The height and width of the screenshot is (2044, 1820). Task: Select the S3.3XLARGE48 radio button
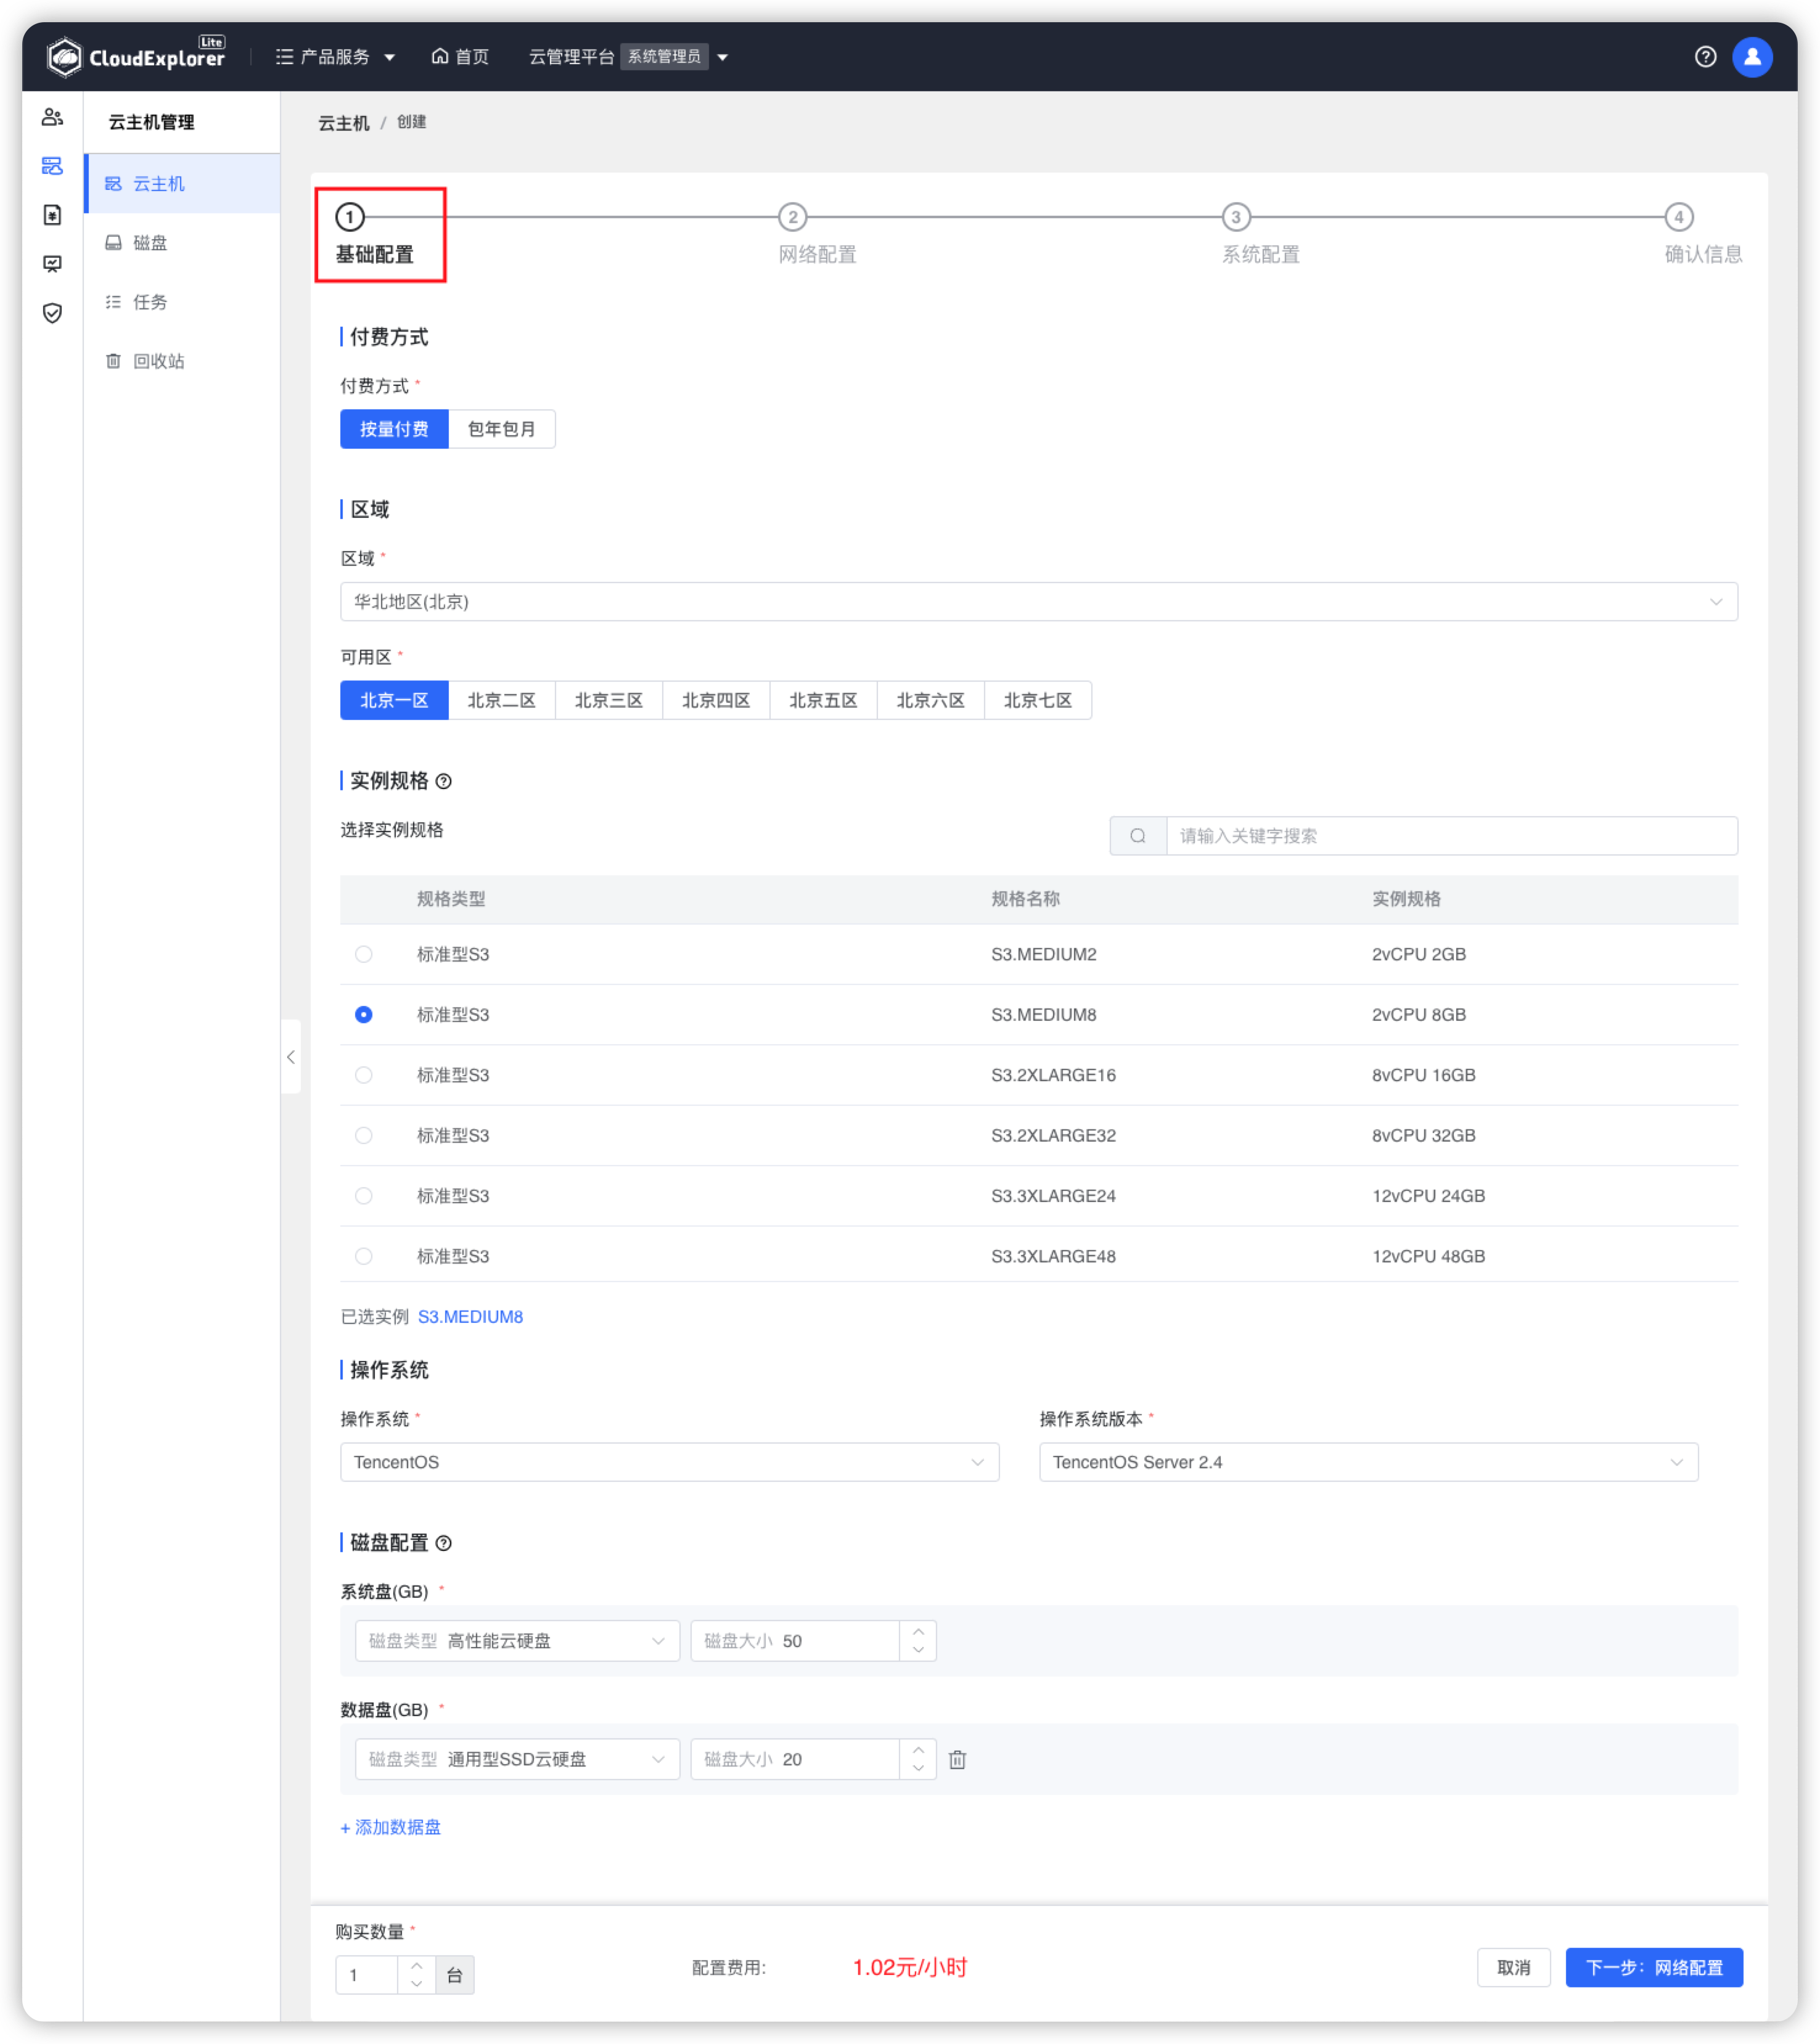[364, 1256]
